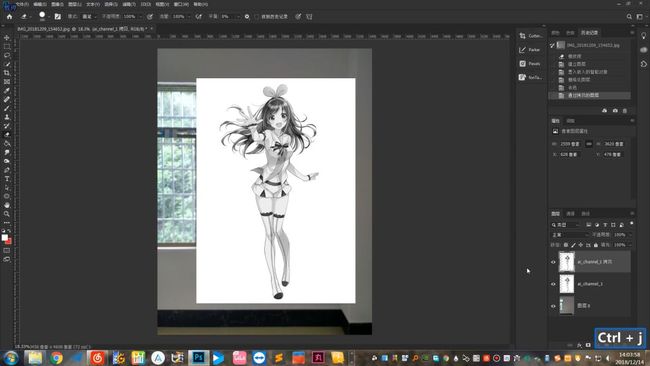
Task: Toggle pressure for opacity in options bar
Action: tap(150, 17)
